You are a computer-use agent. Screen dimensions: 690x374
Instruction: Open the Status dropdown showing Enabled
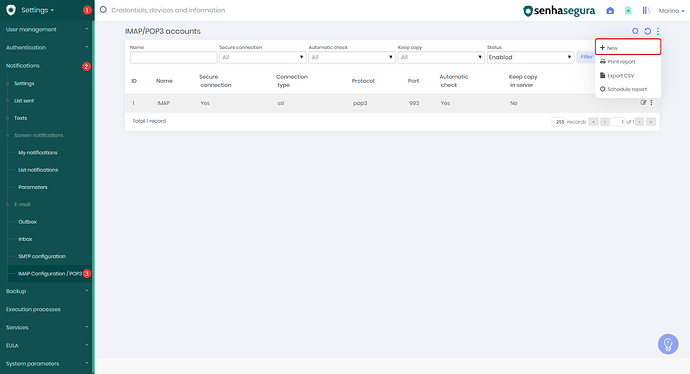click(530, 57)
